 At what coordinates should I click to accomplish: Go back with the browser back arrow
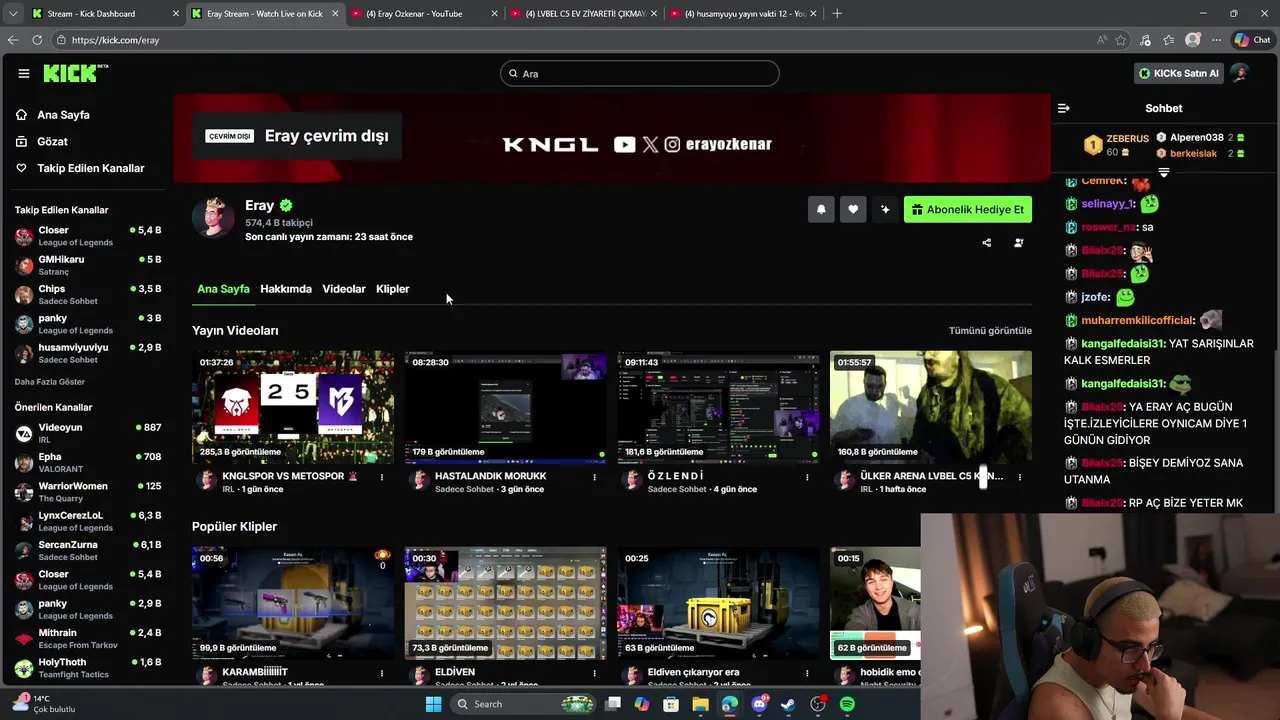tap(13, 40)
